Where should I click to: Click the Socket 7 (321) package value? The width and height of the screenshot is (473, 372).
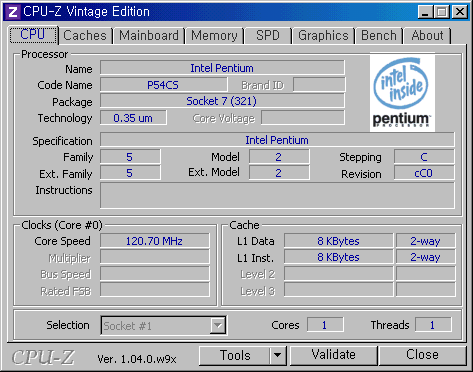pos(222,101)
